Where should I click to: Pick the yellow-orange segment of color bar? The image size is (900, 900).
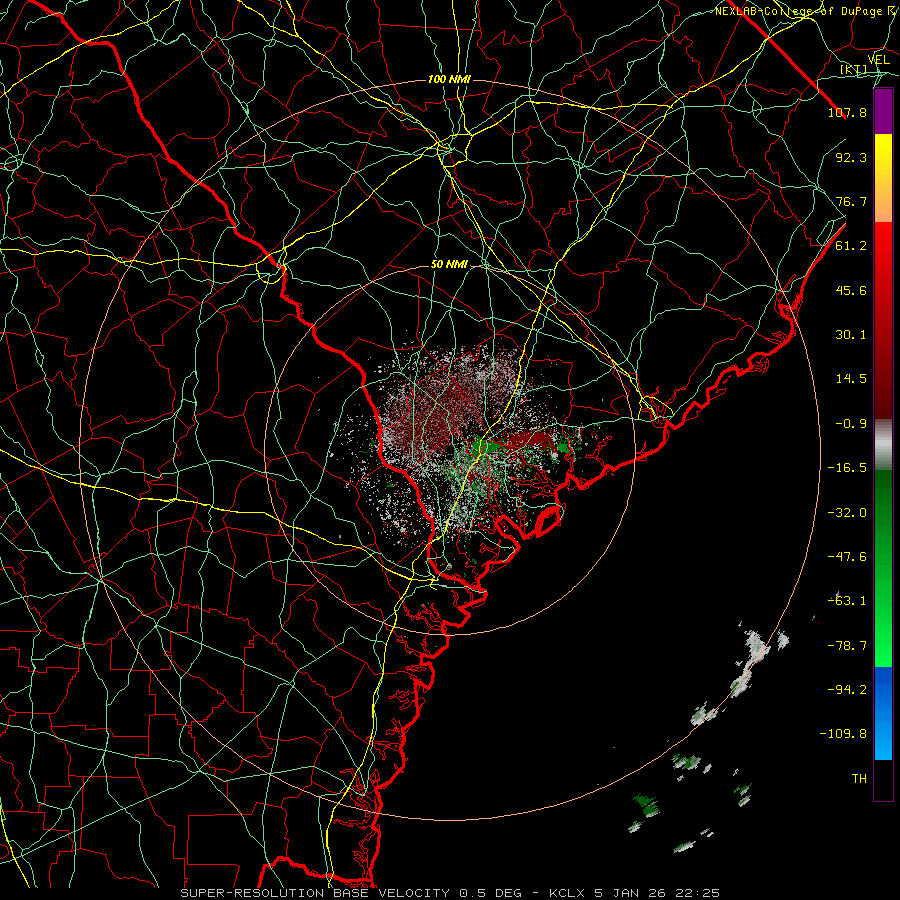tap(883, 178)
